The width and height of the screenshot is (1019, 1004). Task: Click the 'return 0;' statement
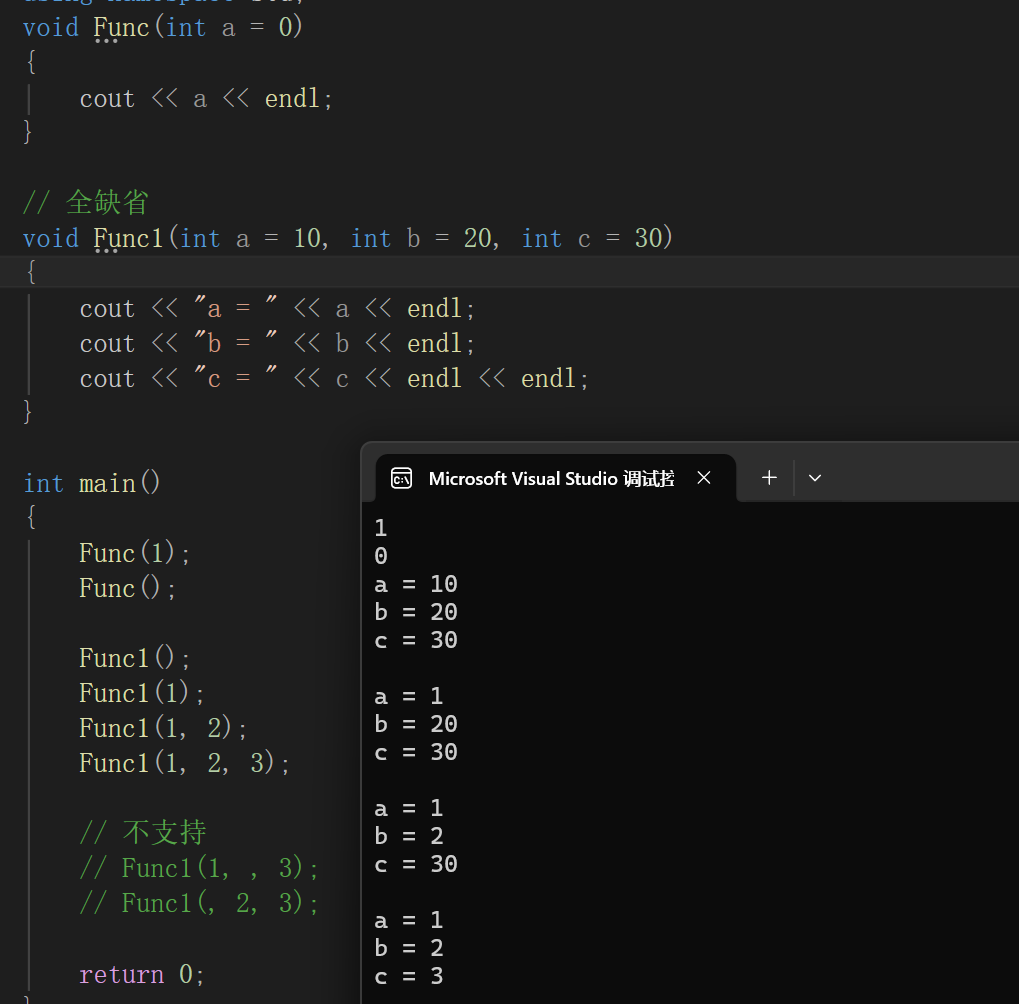tap(141, 975)
